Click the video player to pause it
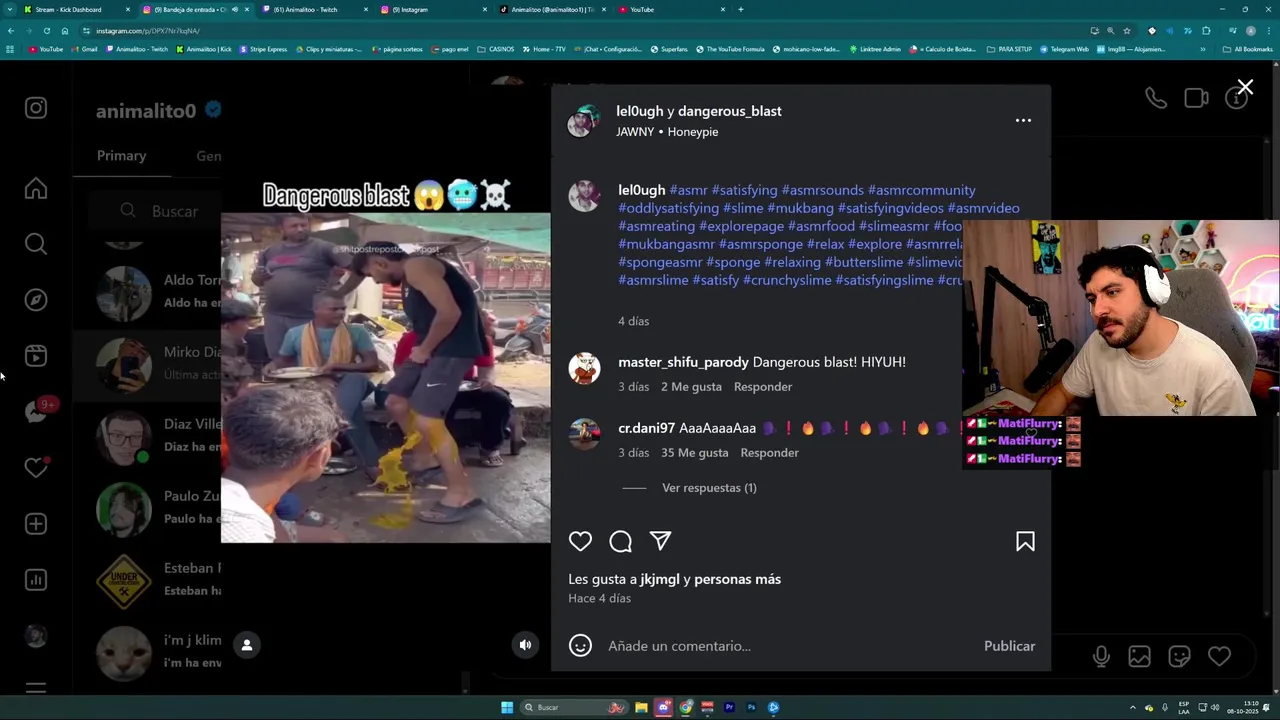This screenshot has width=1280, height=720. pyautogui.click(x=386, y=377)
